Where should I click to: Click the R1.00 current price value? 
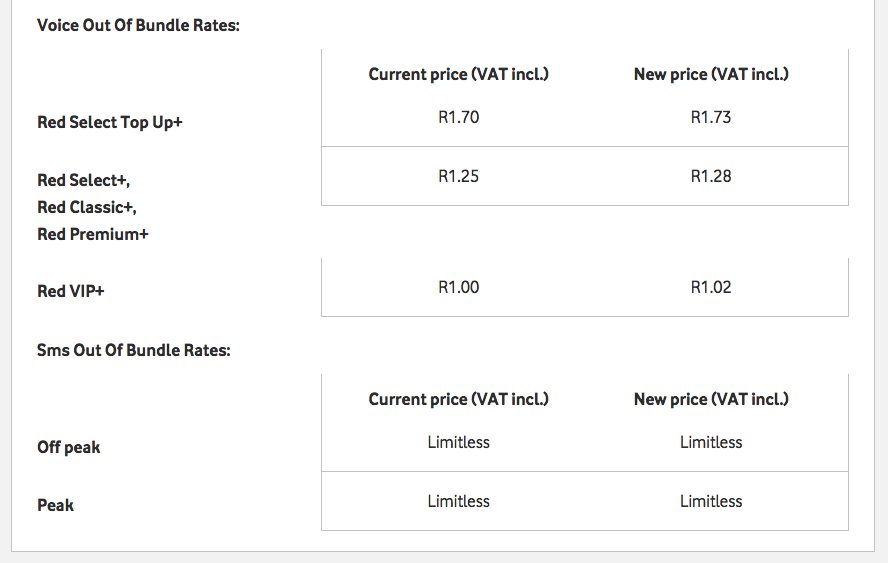tap(458, 287)
